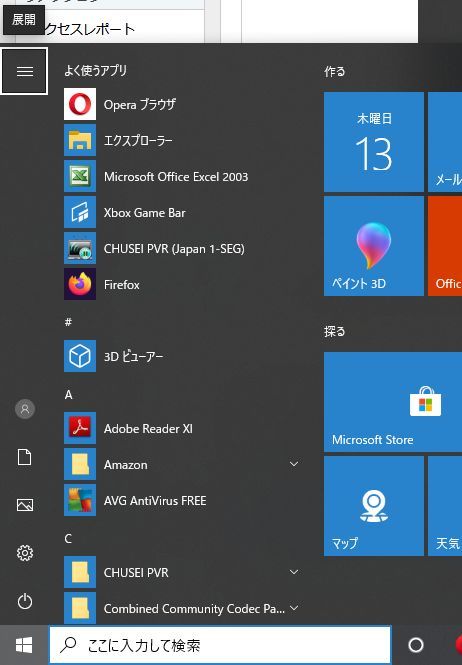Launch CHUSEI PVR (Japan 1-SEG) icon

(x=80, y=248)
